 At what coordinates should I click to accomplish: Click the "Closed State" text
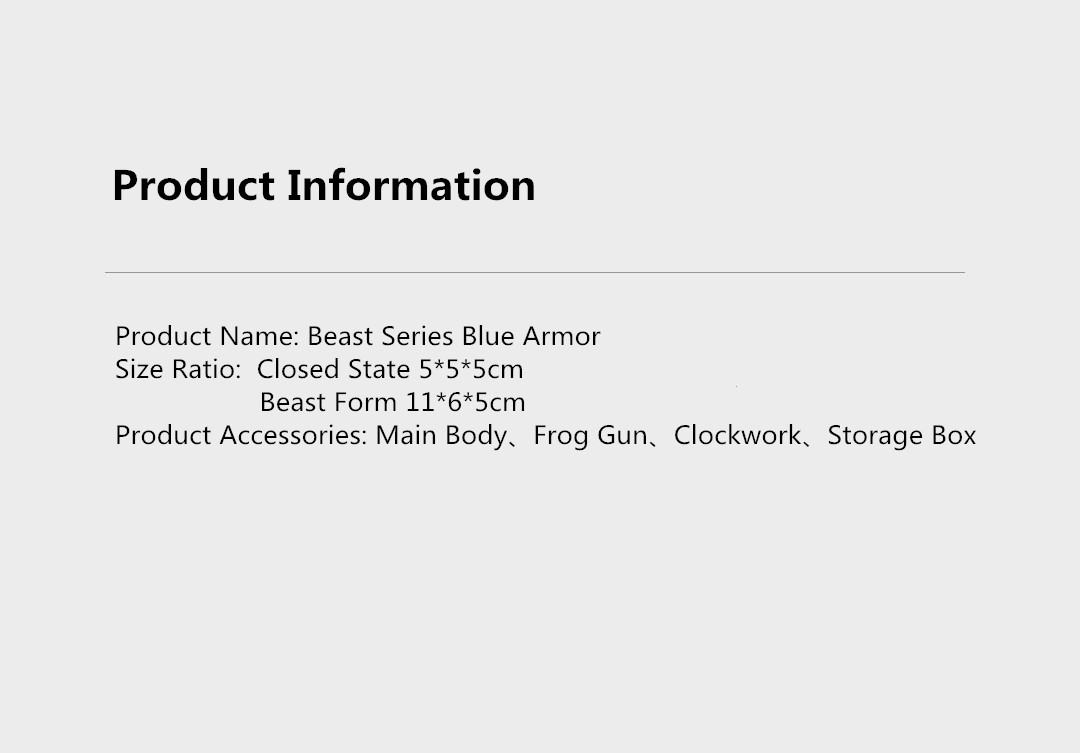[x=333, y=370]
